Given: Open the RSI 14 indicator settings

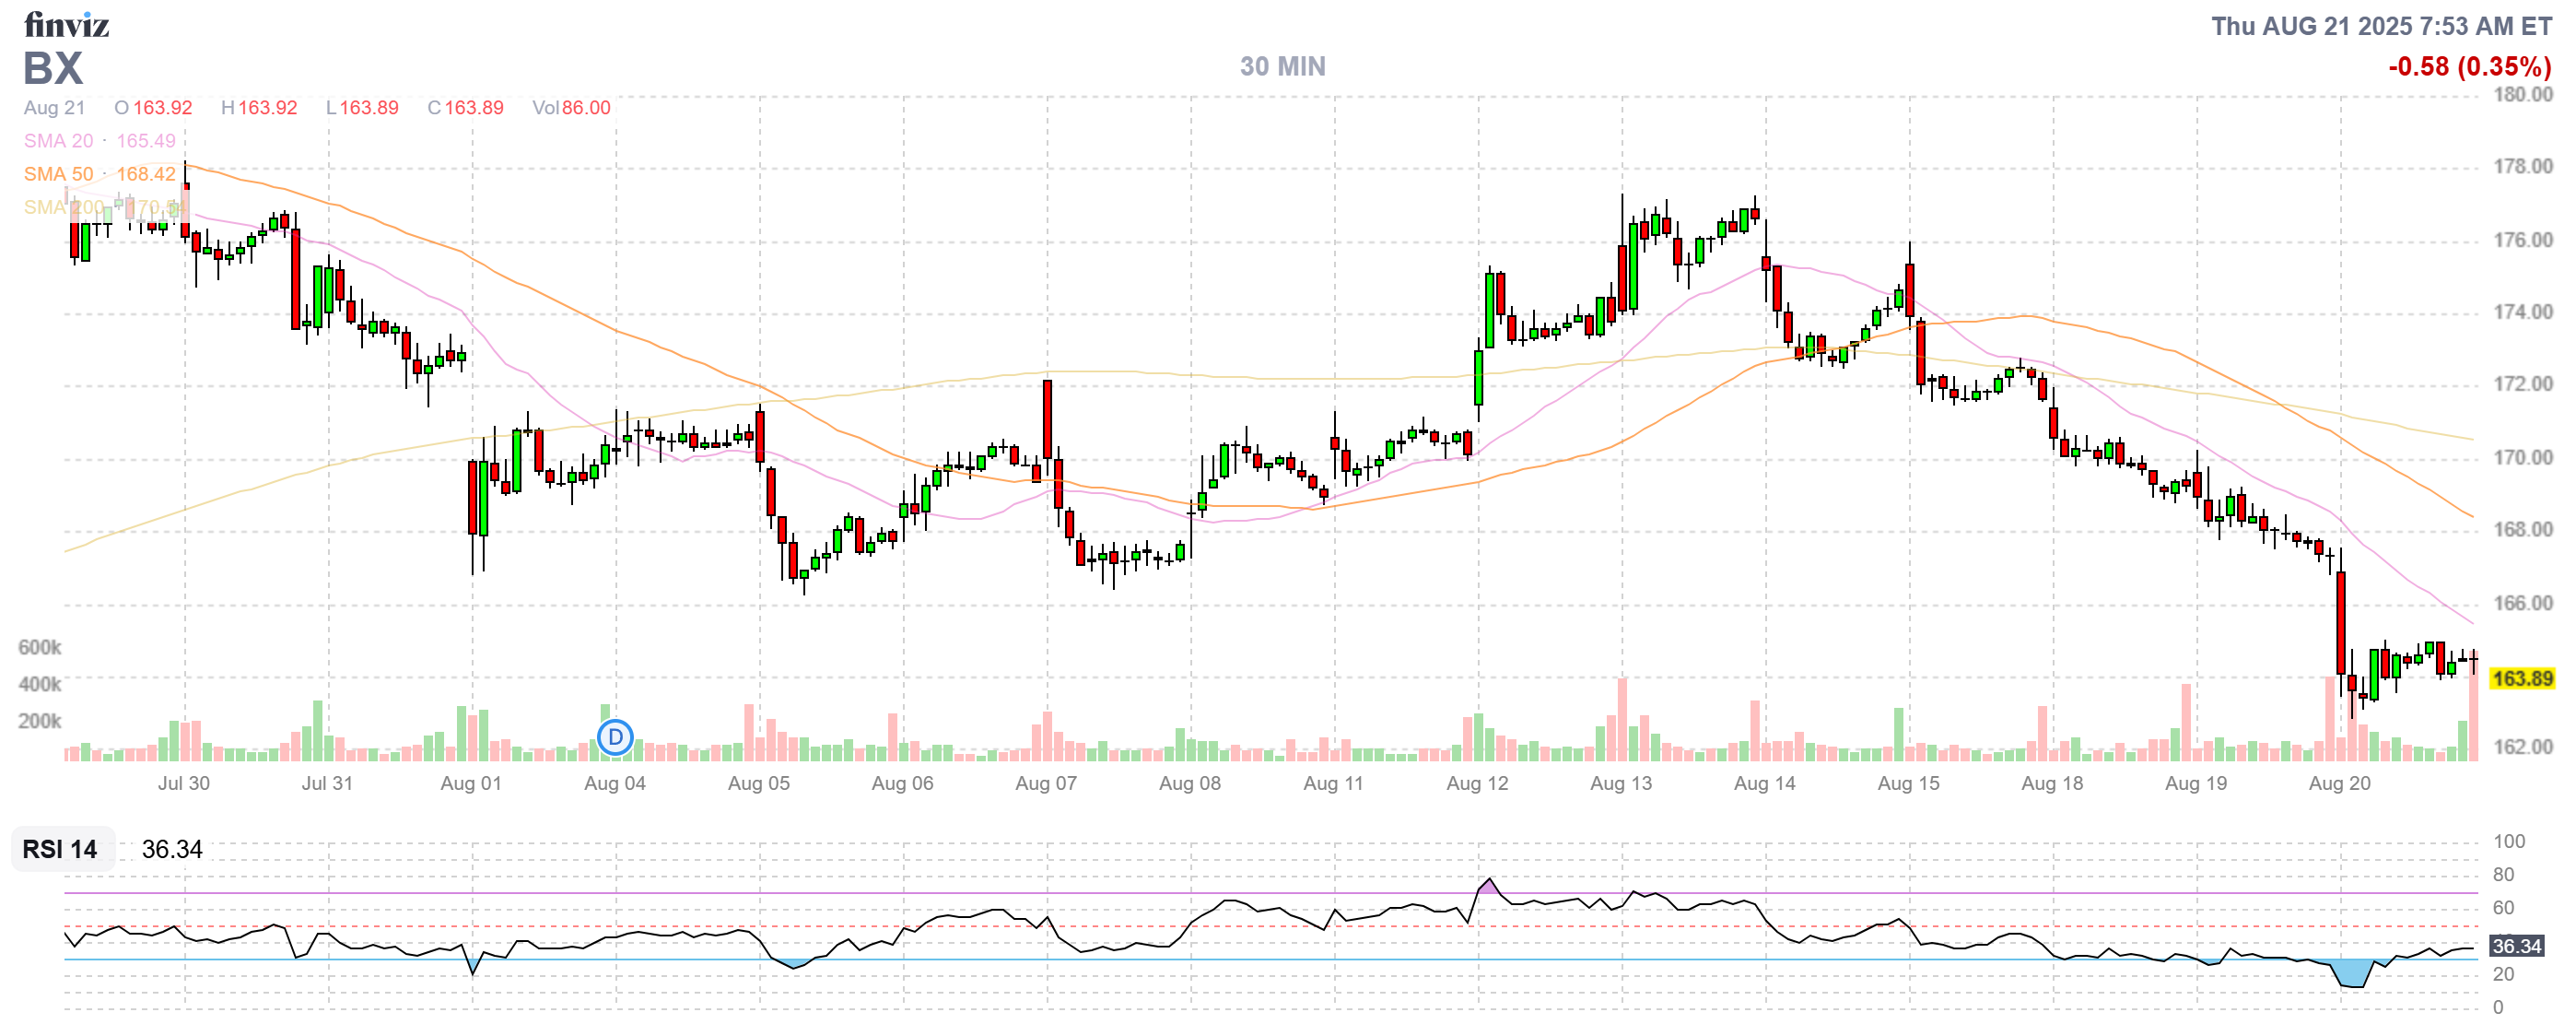Looking at the screenshot, I should click(60, 850).
